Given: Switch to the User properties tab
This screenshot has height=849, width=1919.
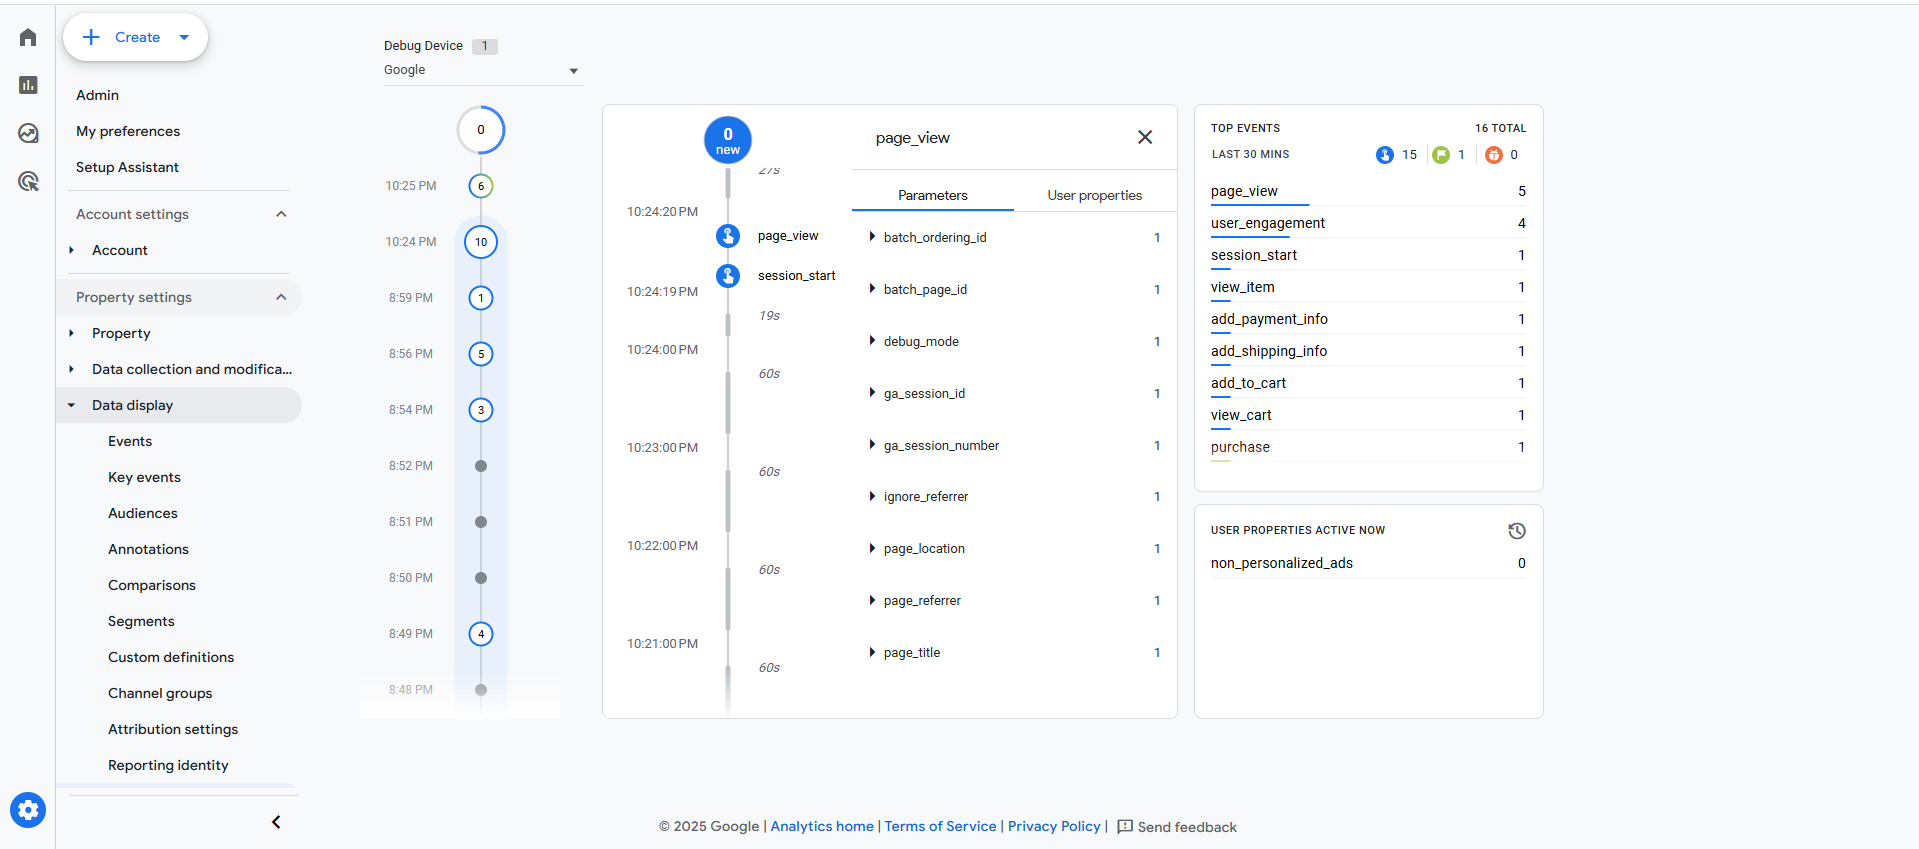Looking at the screenshot, I should point(1094,196).
